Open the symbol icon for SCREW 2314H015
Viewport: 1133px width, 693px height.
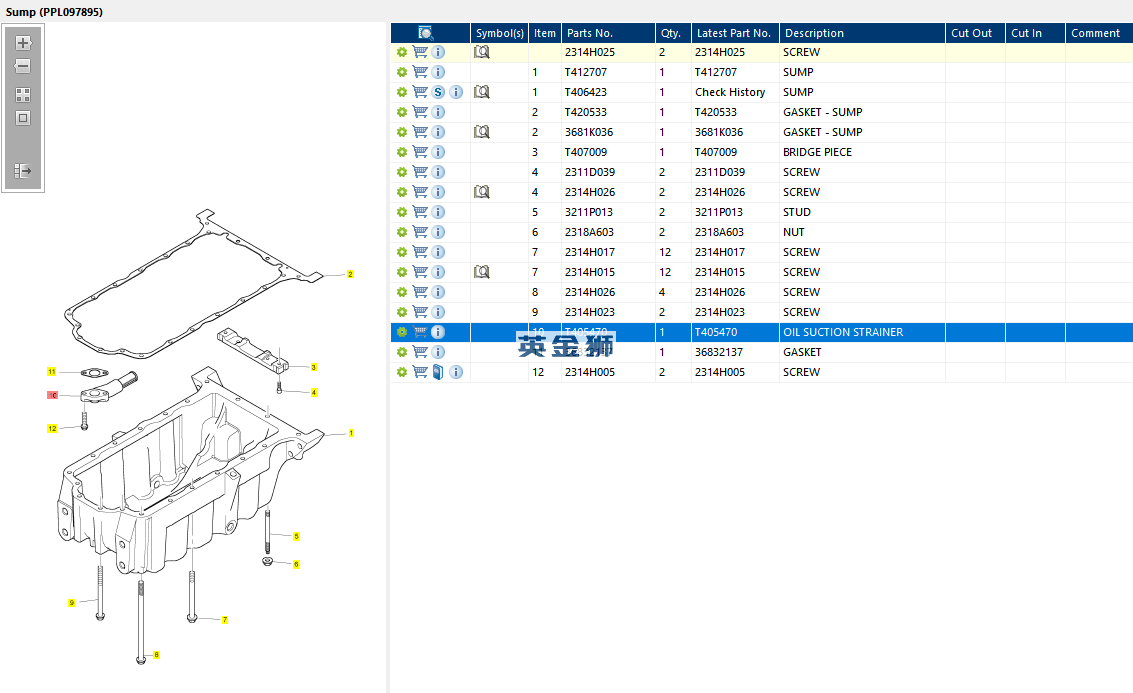coord(482,272)
